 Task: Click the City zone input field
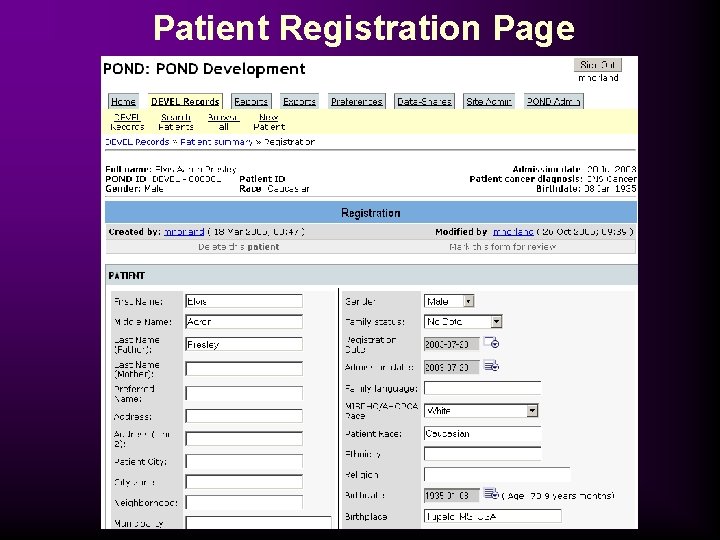coord(244,482)
